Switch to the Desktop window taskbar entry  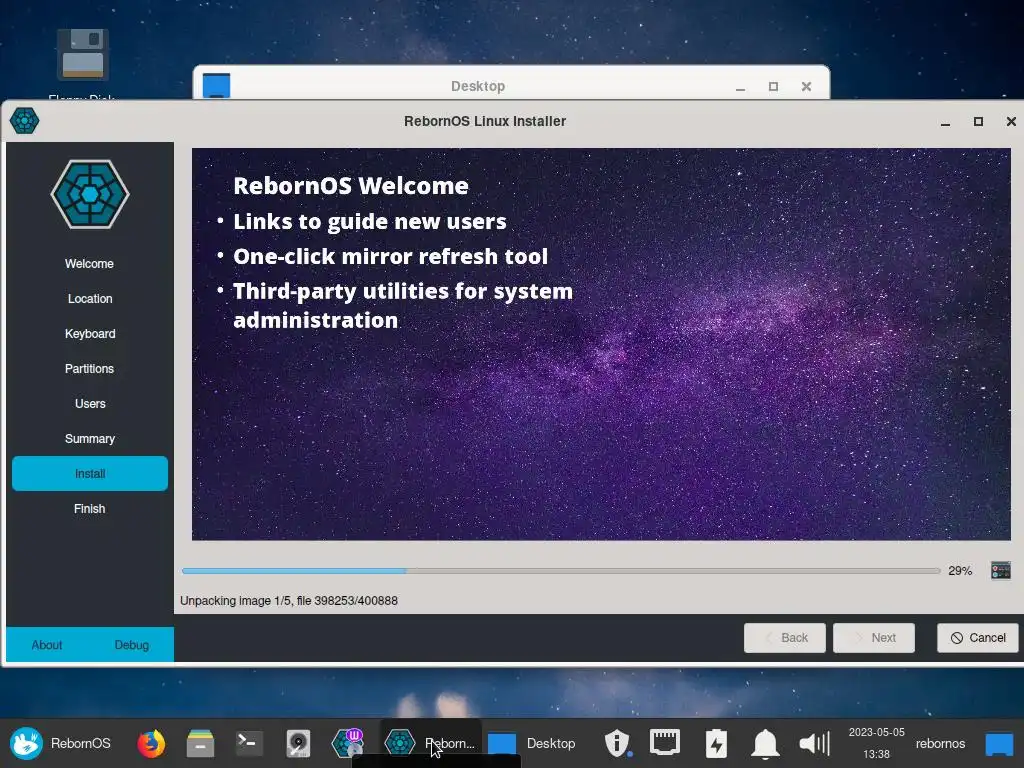[x=532, y=743]
